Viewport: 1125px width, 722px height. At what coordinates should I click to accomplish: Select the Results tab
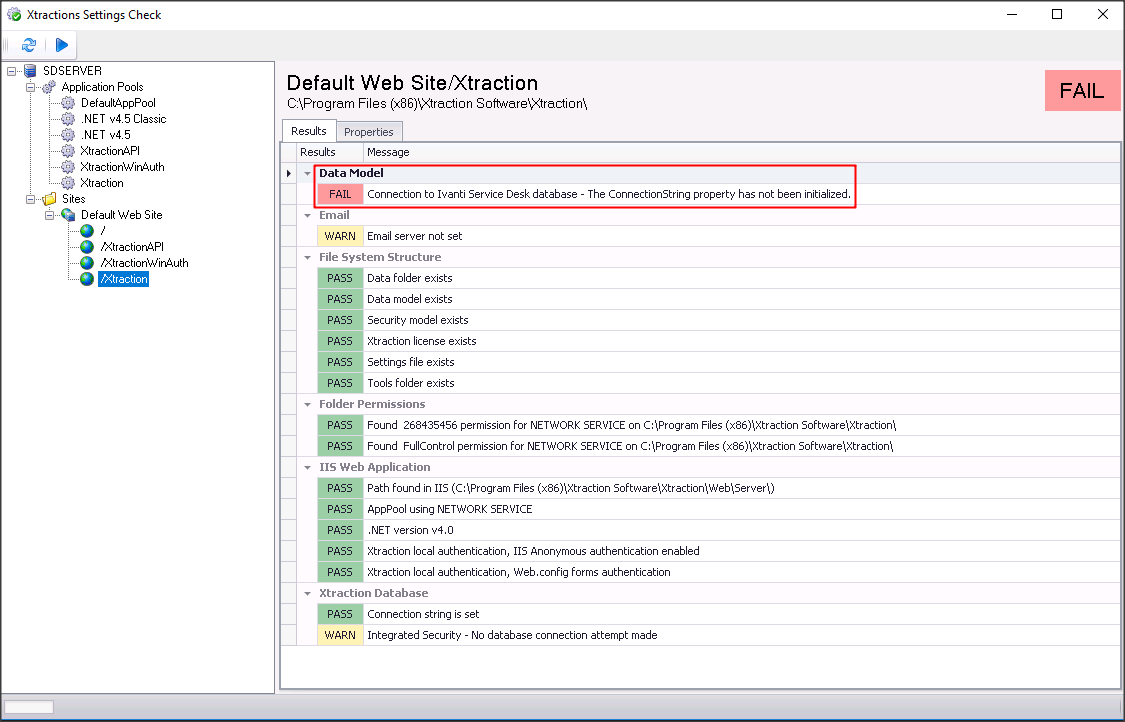[309, 131]
